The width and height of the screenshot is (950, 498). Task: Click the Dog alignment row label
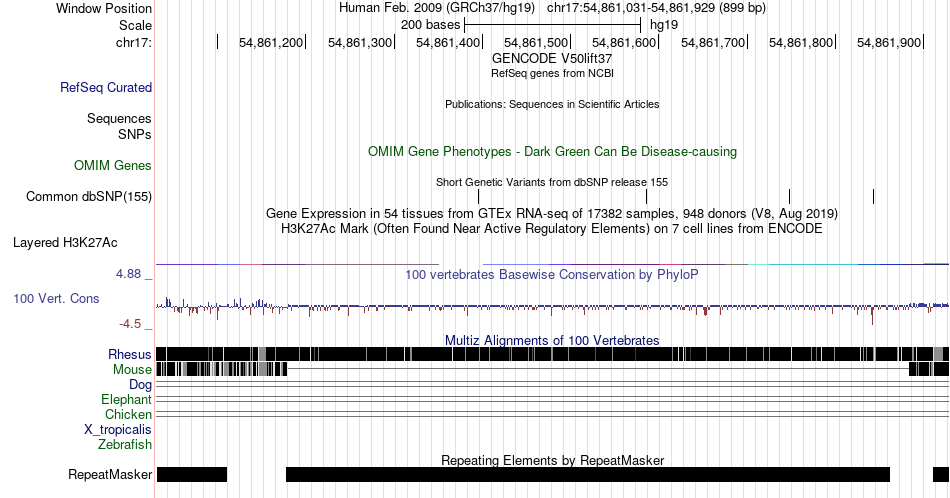141,385
